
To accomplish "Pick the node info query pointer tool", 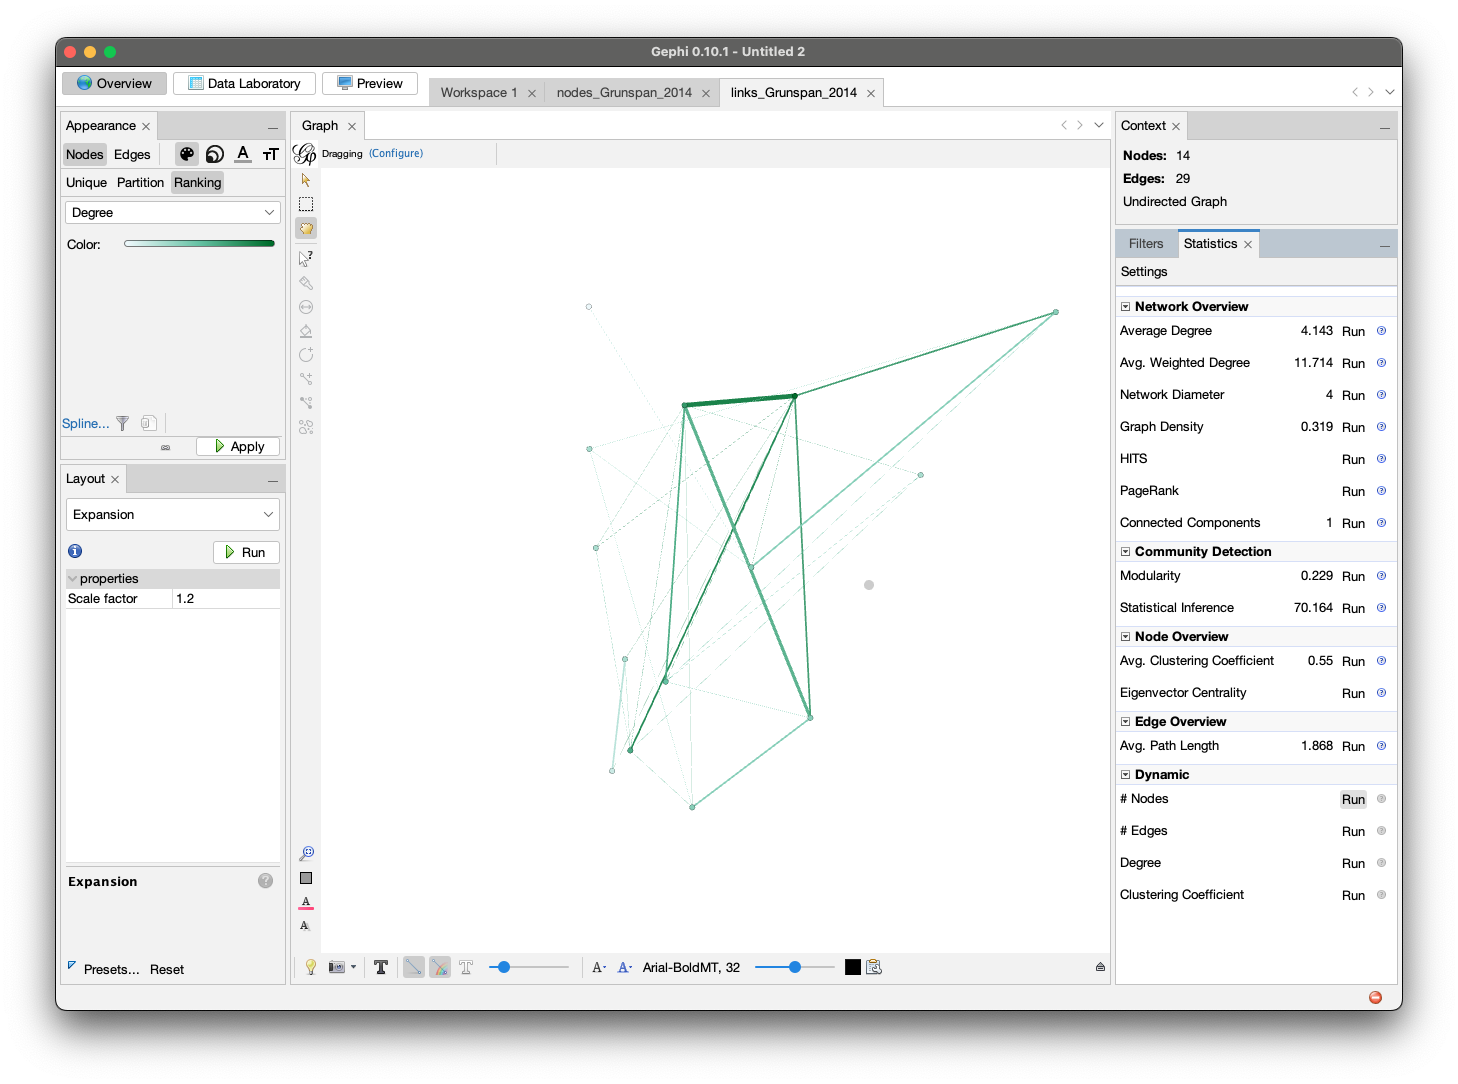I will click(x=306, y=258).
